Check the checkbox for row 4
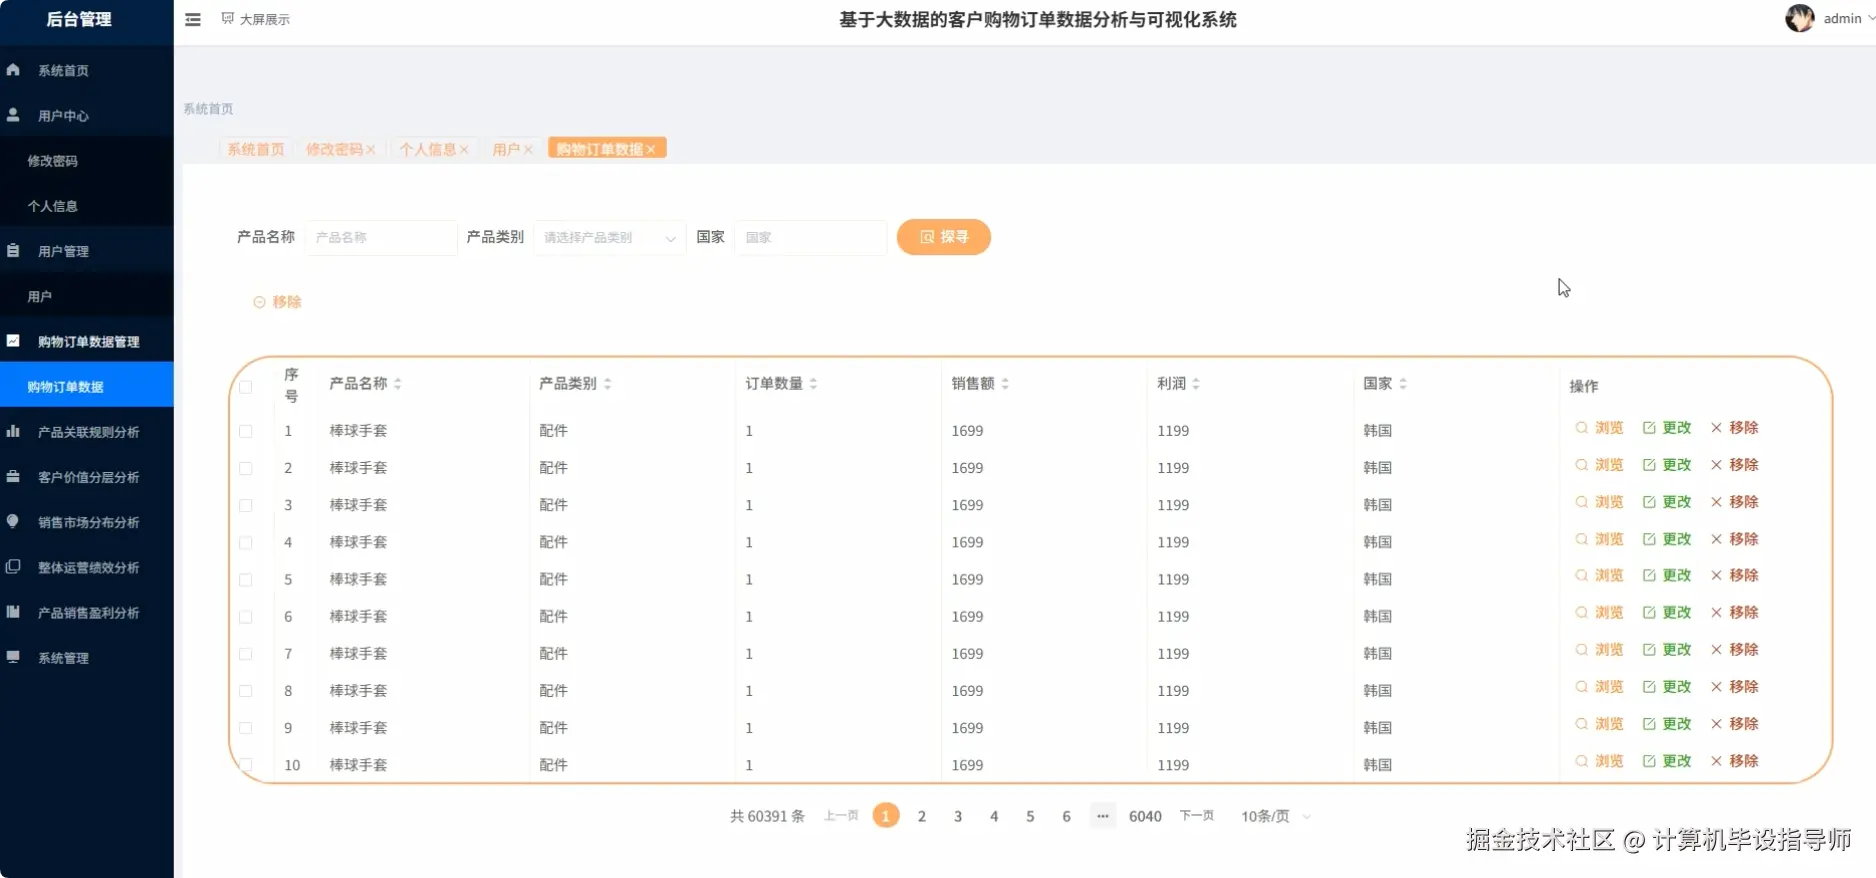 point(246,542)
